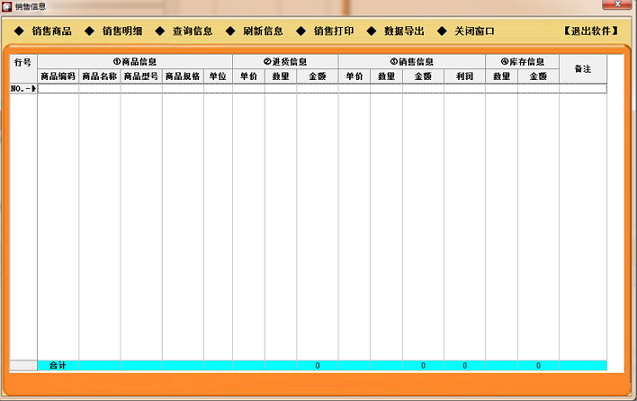Image resolution: width=637 pixels, height=401 pixels.
Task: Open the 销售明细 menu item
Action: tap(122, 31)
